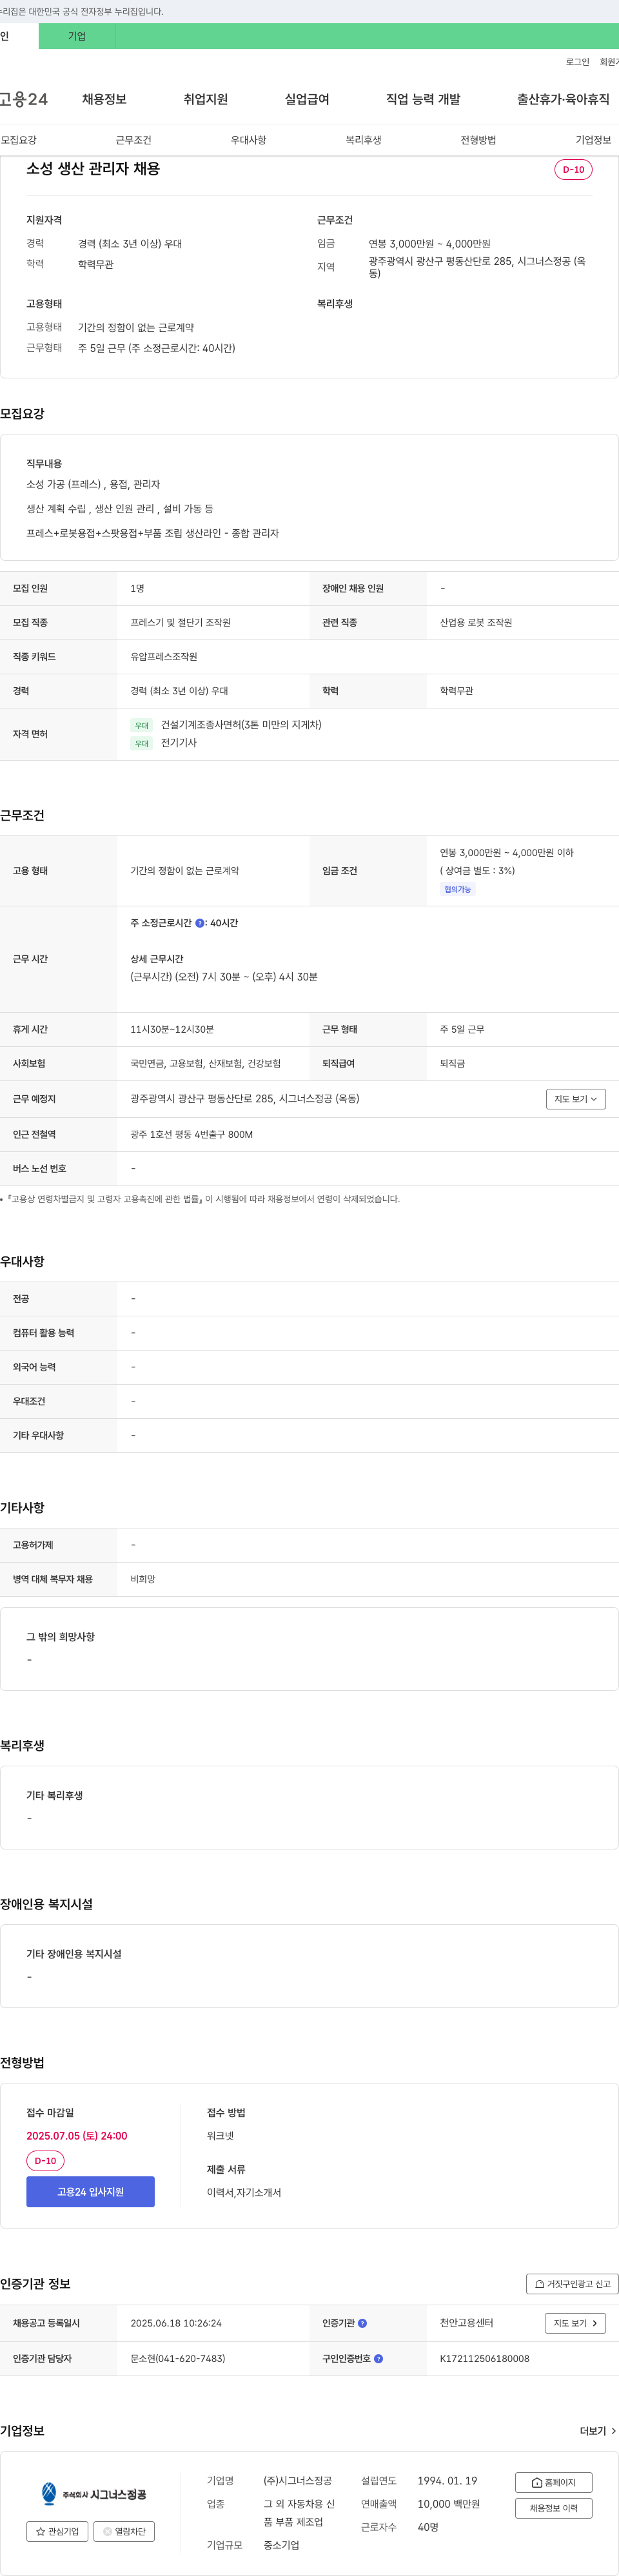Click the 로그인 link

[x=577, y=62]
